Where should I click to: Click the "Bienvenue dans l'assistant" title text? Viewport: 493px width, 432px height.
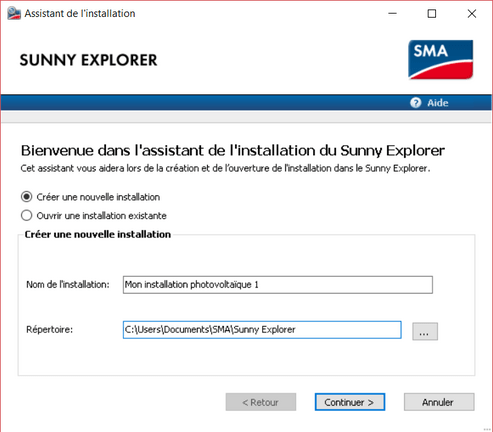(x=233, y=151)
